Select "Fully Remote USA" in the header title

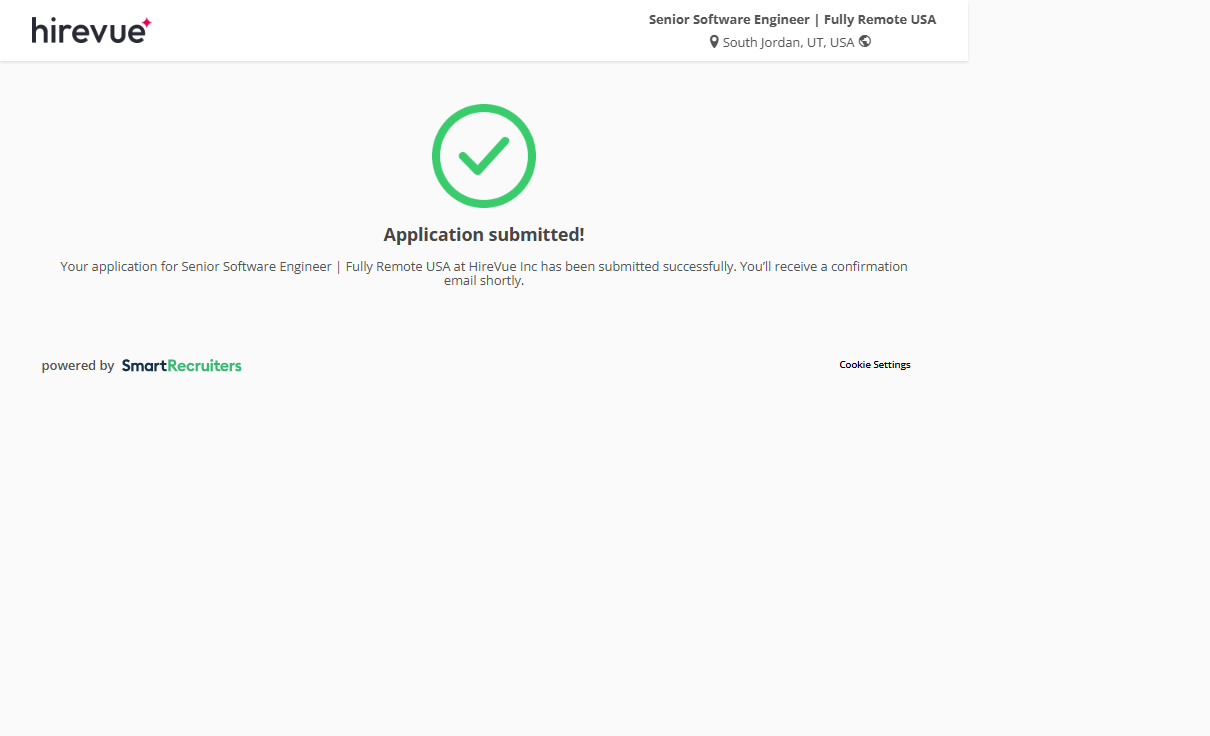click(x=880, y=19)
